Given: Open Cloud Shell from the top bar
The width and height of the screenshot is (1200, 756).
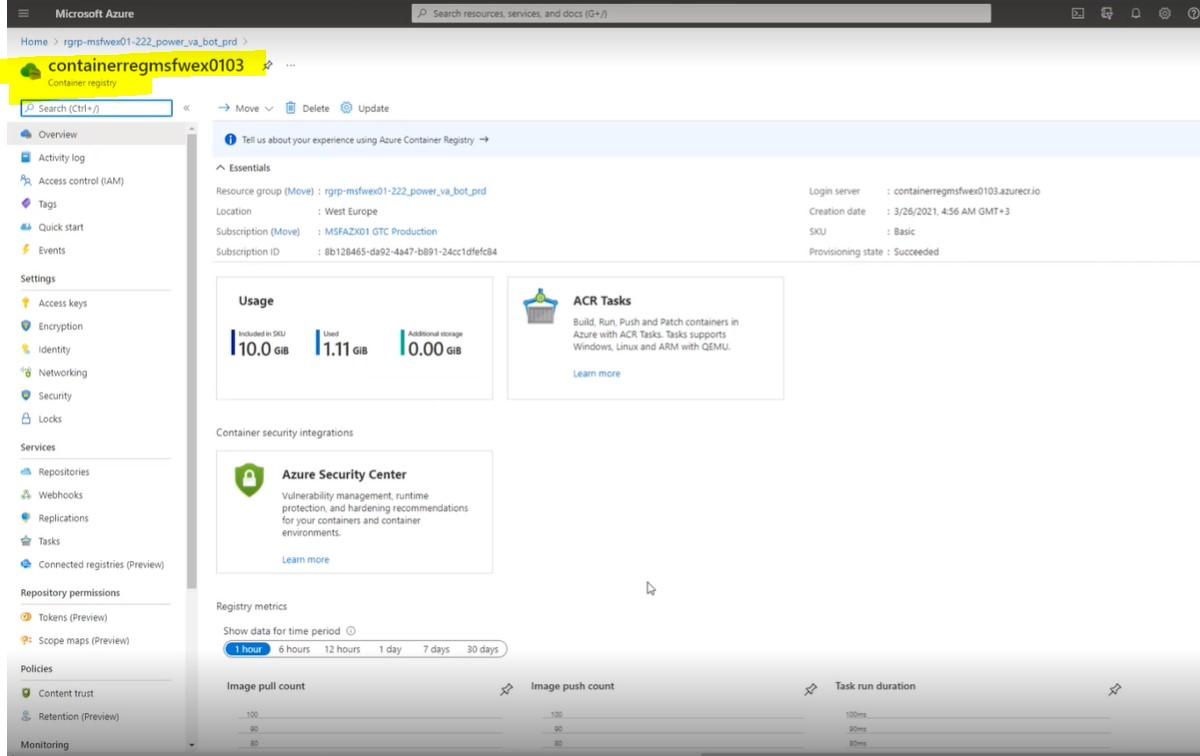Looking at the screenshot, I should (x=1078, y=14).
